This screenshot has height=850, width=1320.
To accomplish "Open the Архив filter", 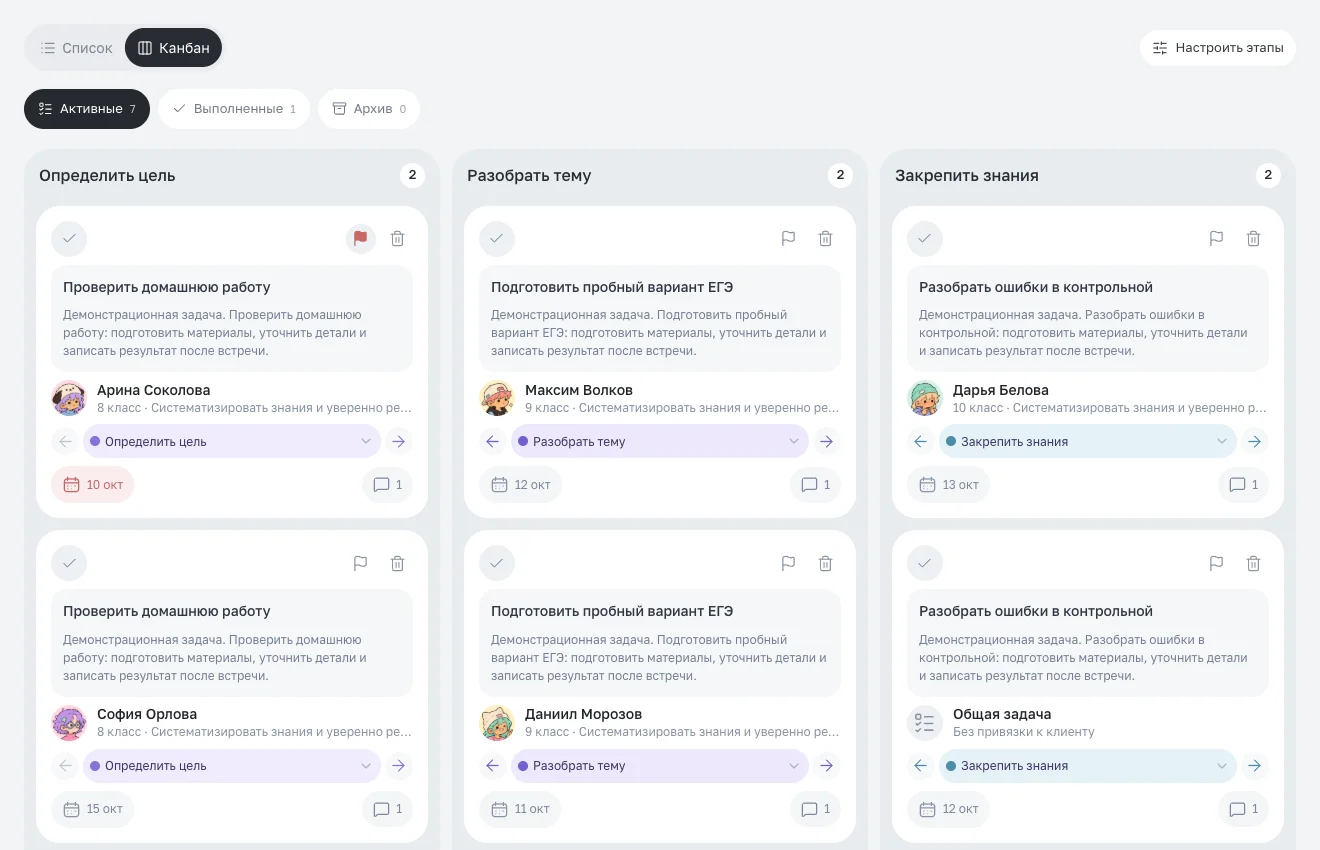I will [x=369, y=109].
